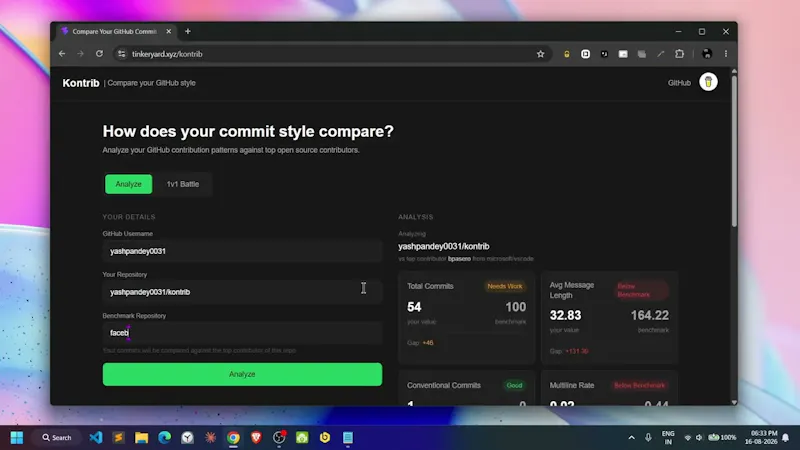The height and width of the screenshot is (450, 800).
Task: Show hidden tray icons chevron
Action: pyautogui.click(x=632, y=437)
